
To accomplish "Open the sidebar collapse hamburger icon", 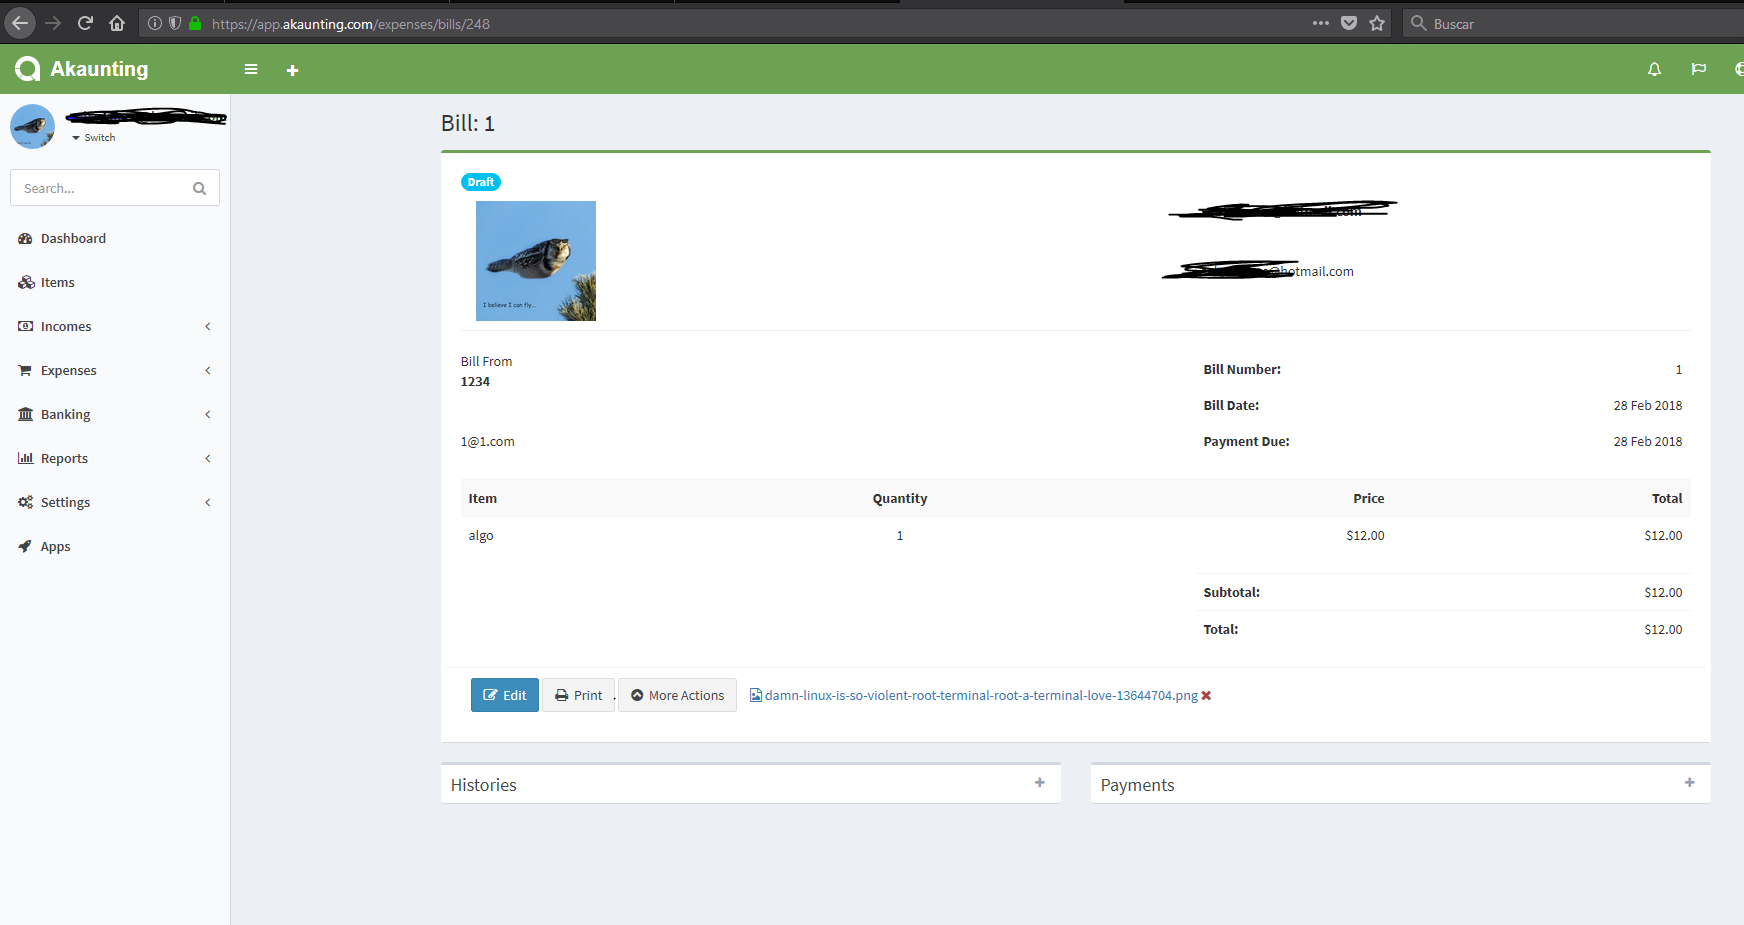I will point(251,69).
